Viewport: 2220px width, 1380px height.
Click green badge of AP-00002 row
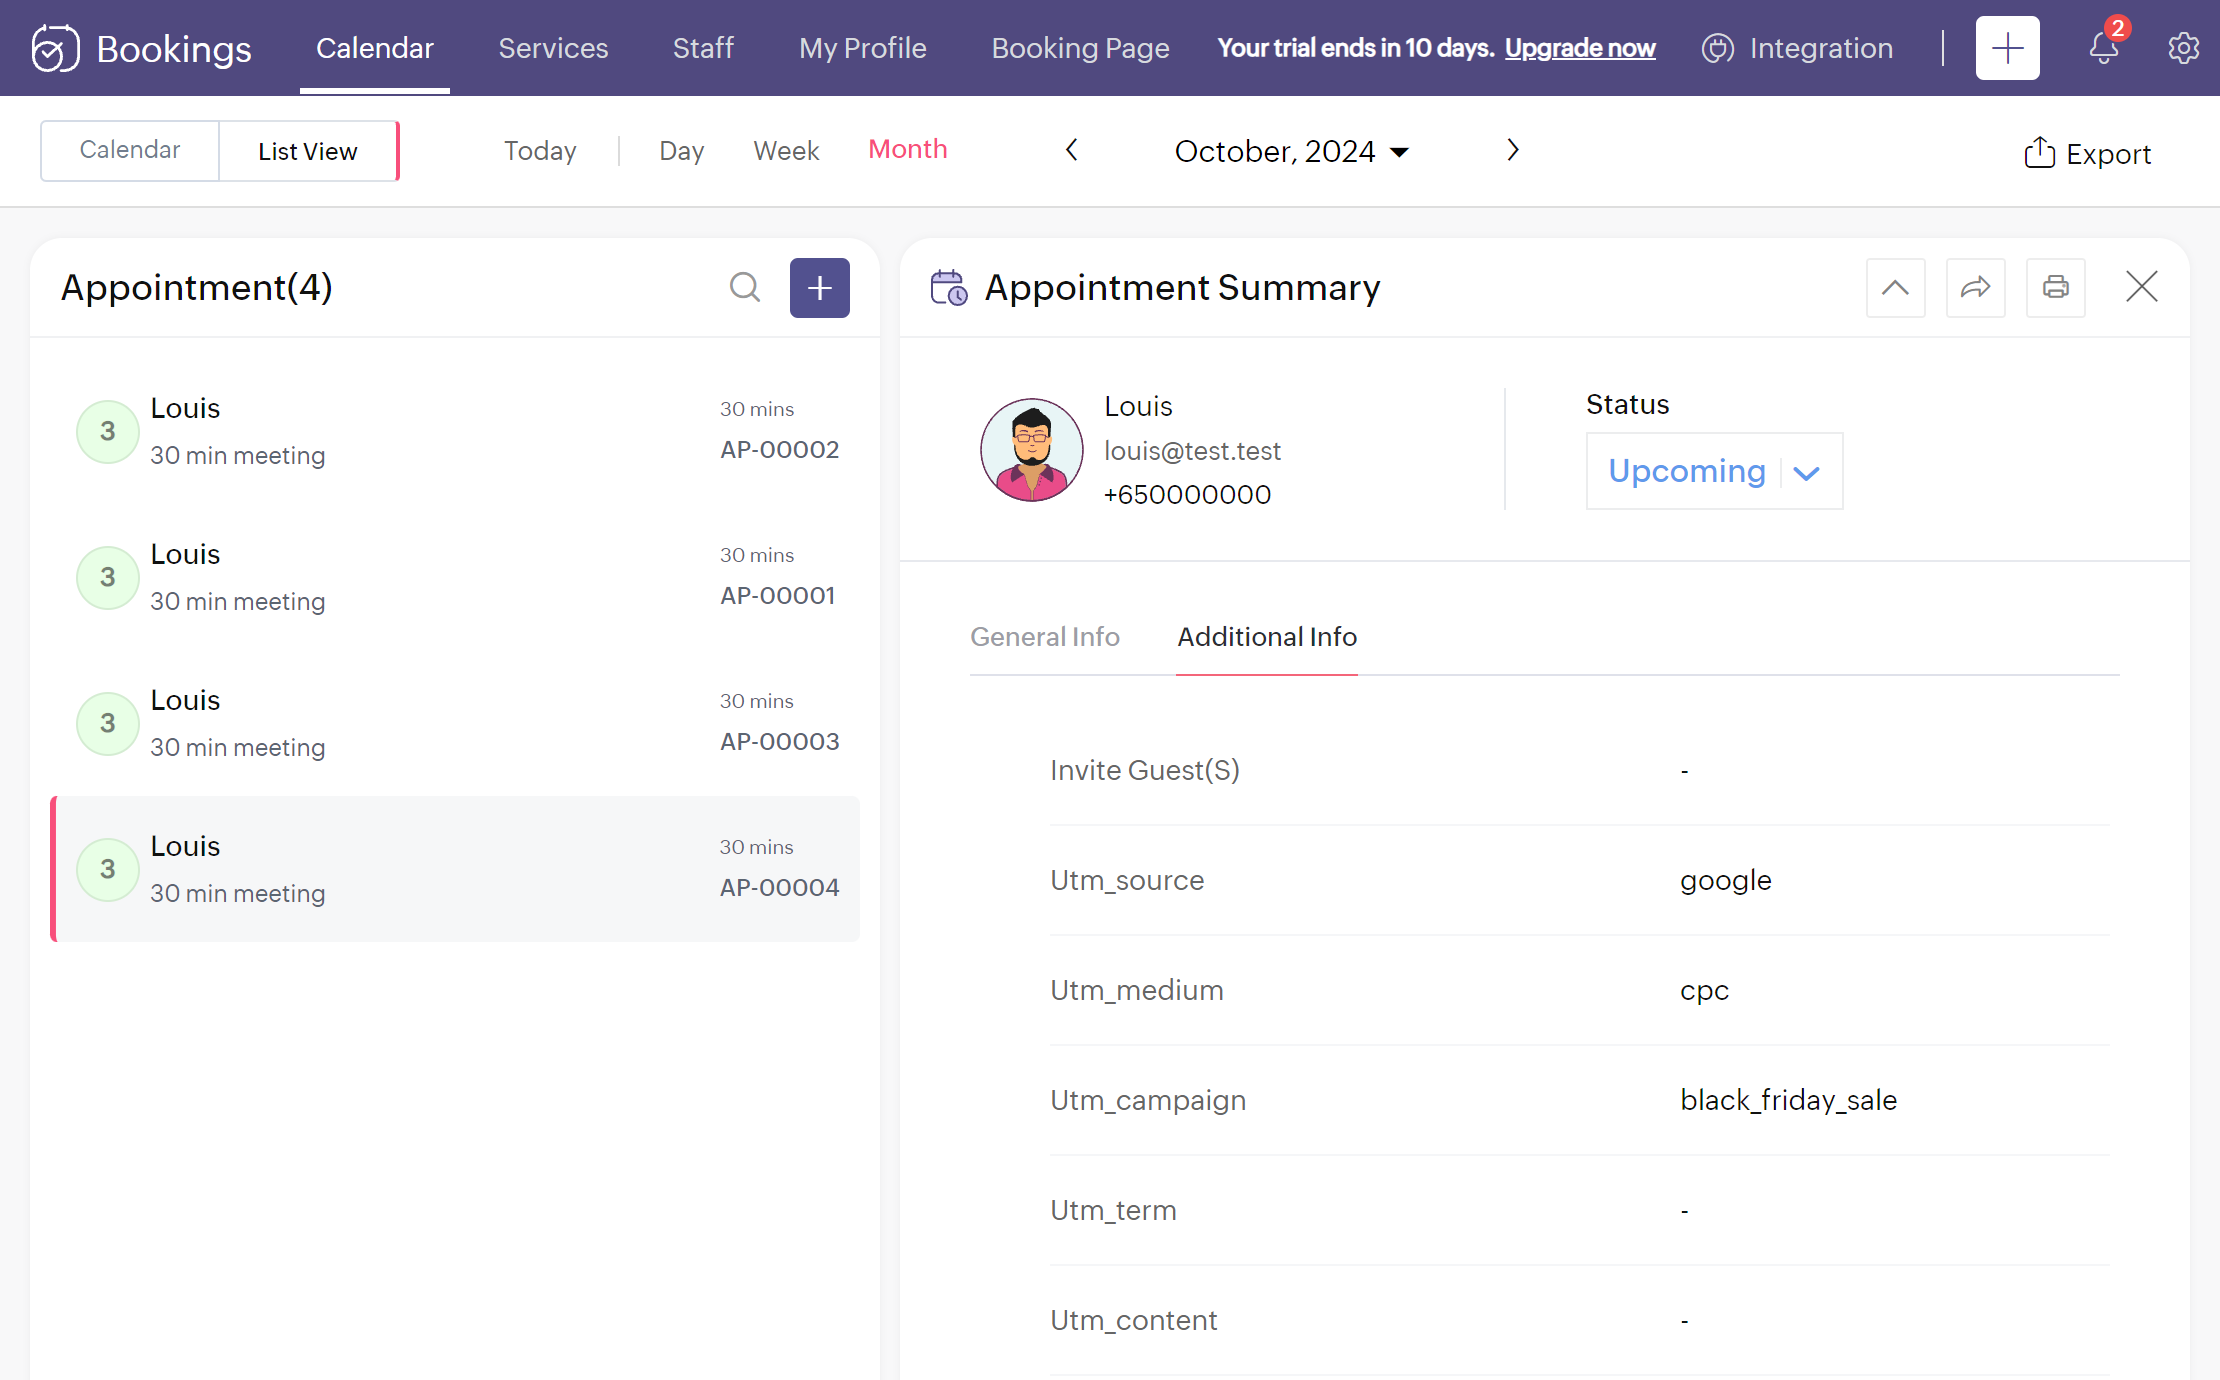pyautogui.click(x=108, y=431)
